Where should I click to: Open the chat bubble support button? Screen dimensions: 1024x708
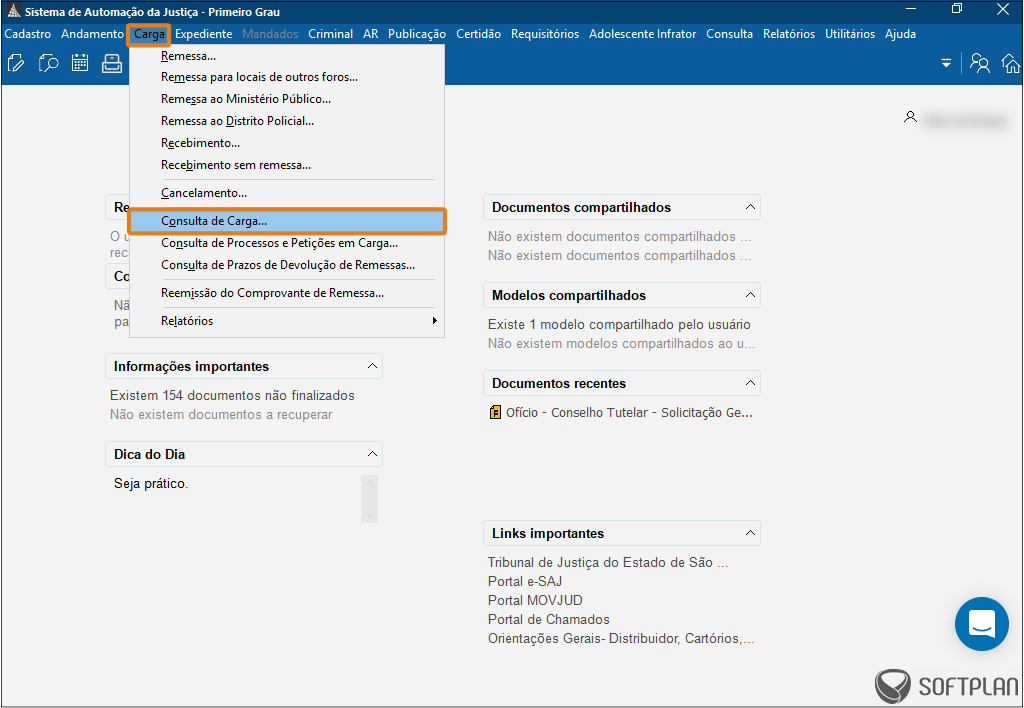click(982, 624)
